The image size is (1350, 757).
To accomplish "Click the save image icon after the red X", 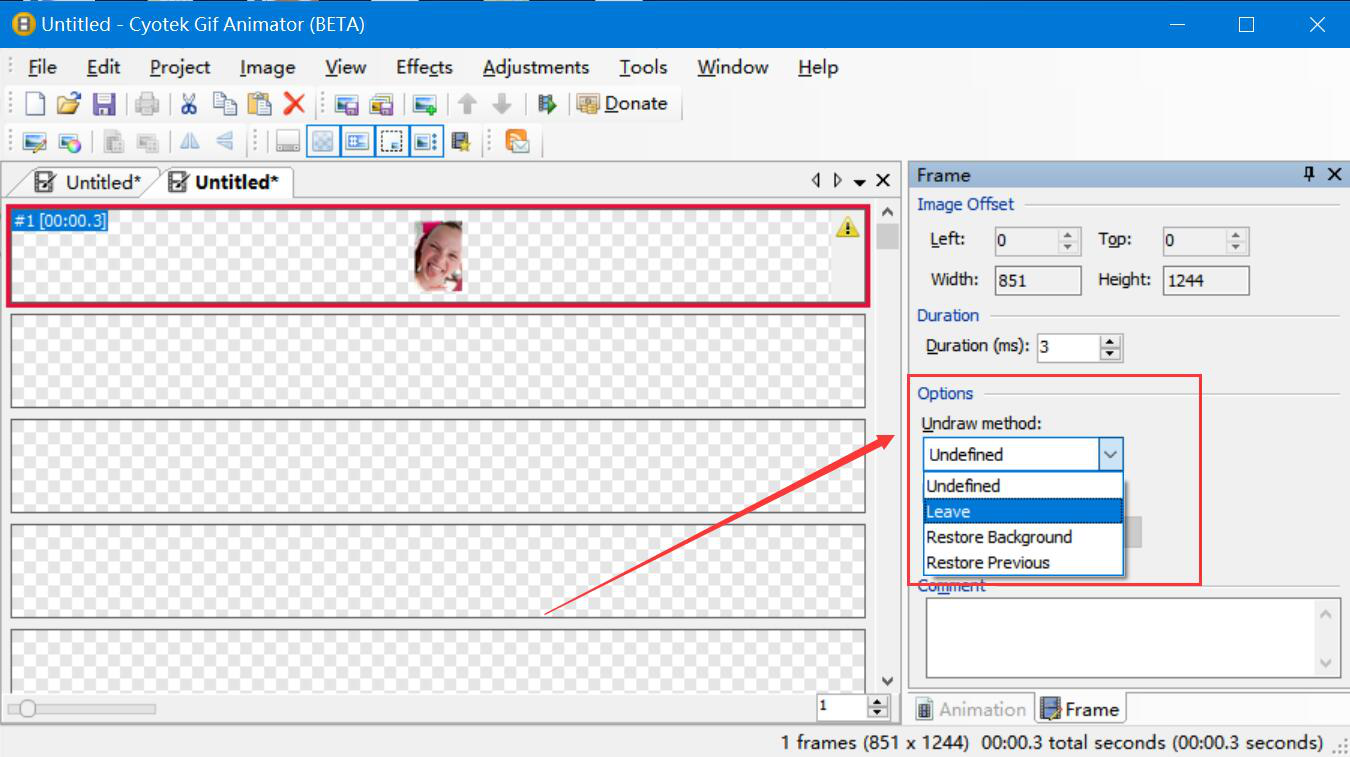I will (x=347, y=104).
